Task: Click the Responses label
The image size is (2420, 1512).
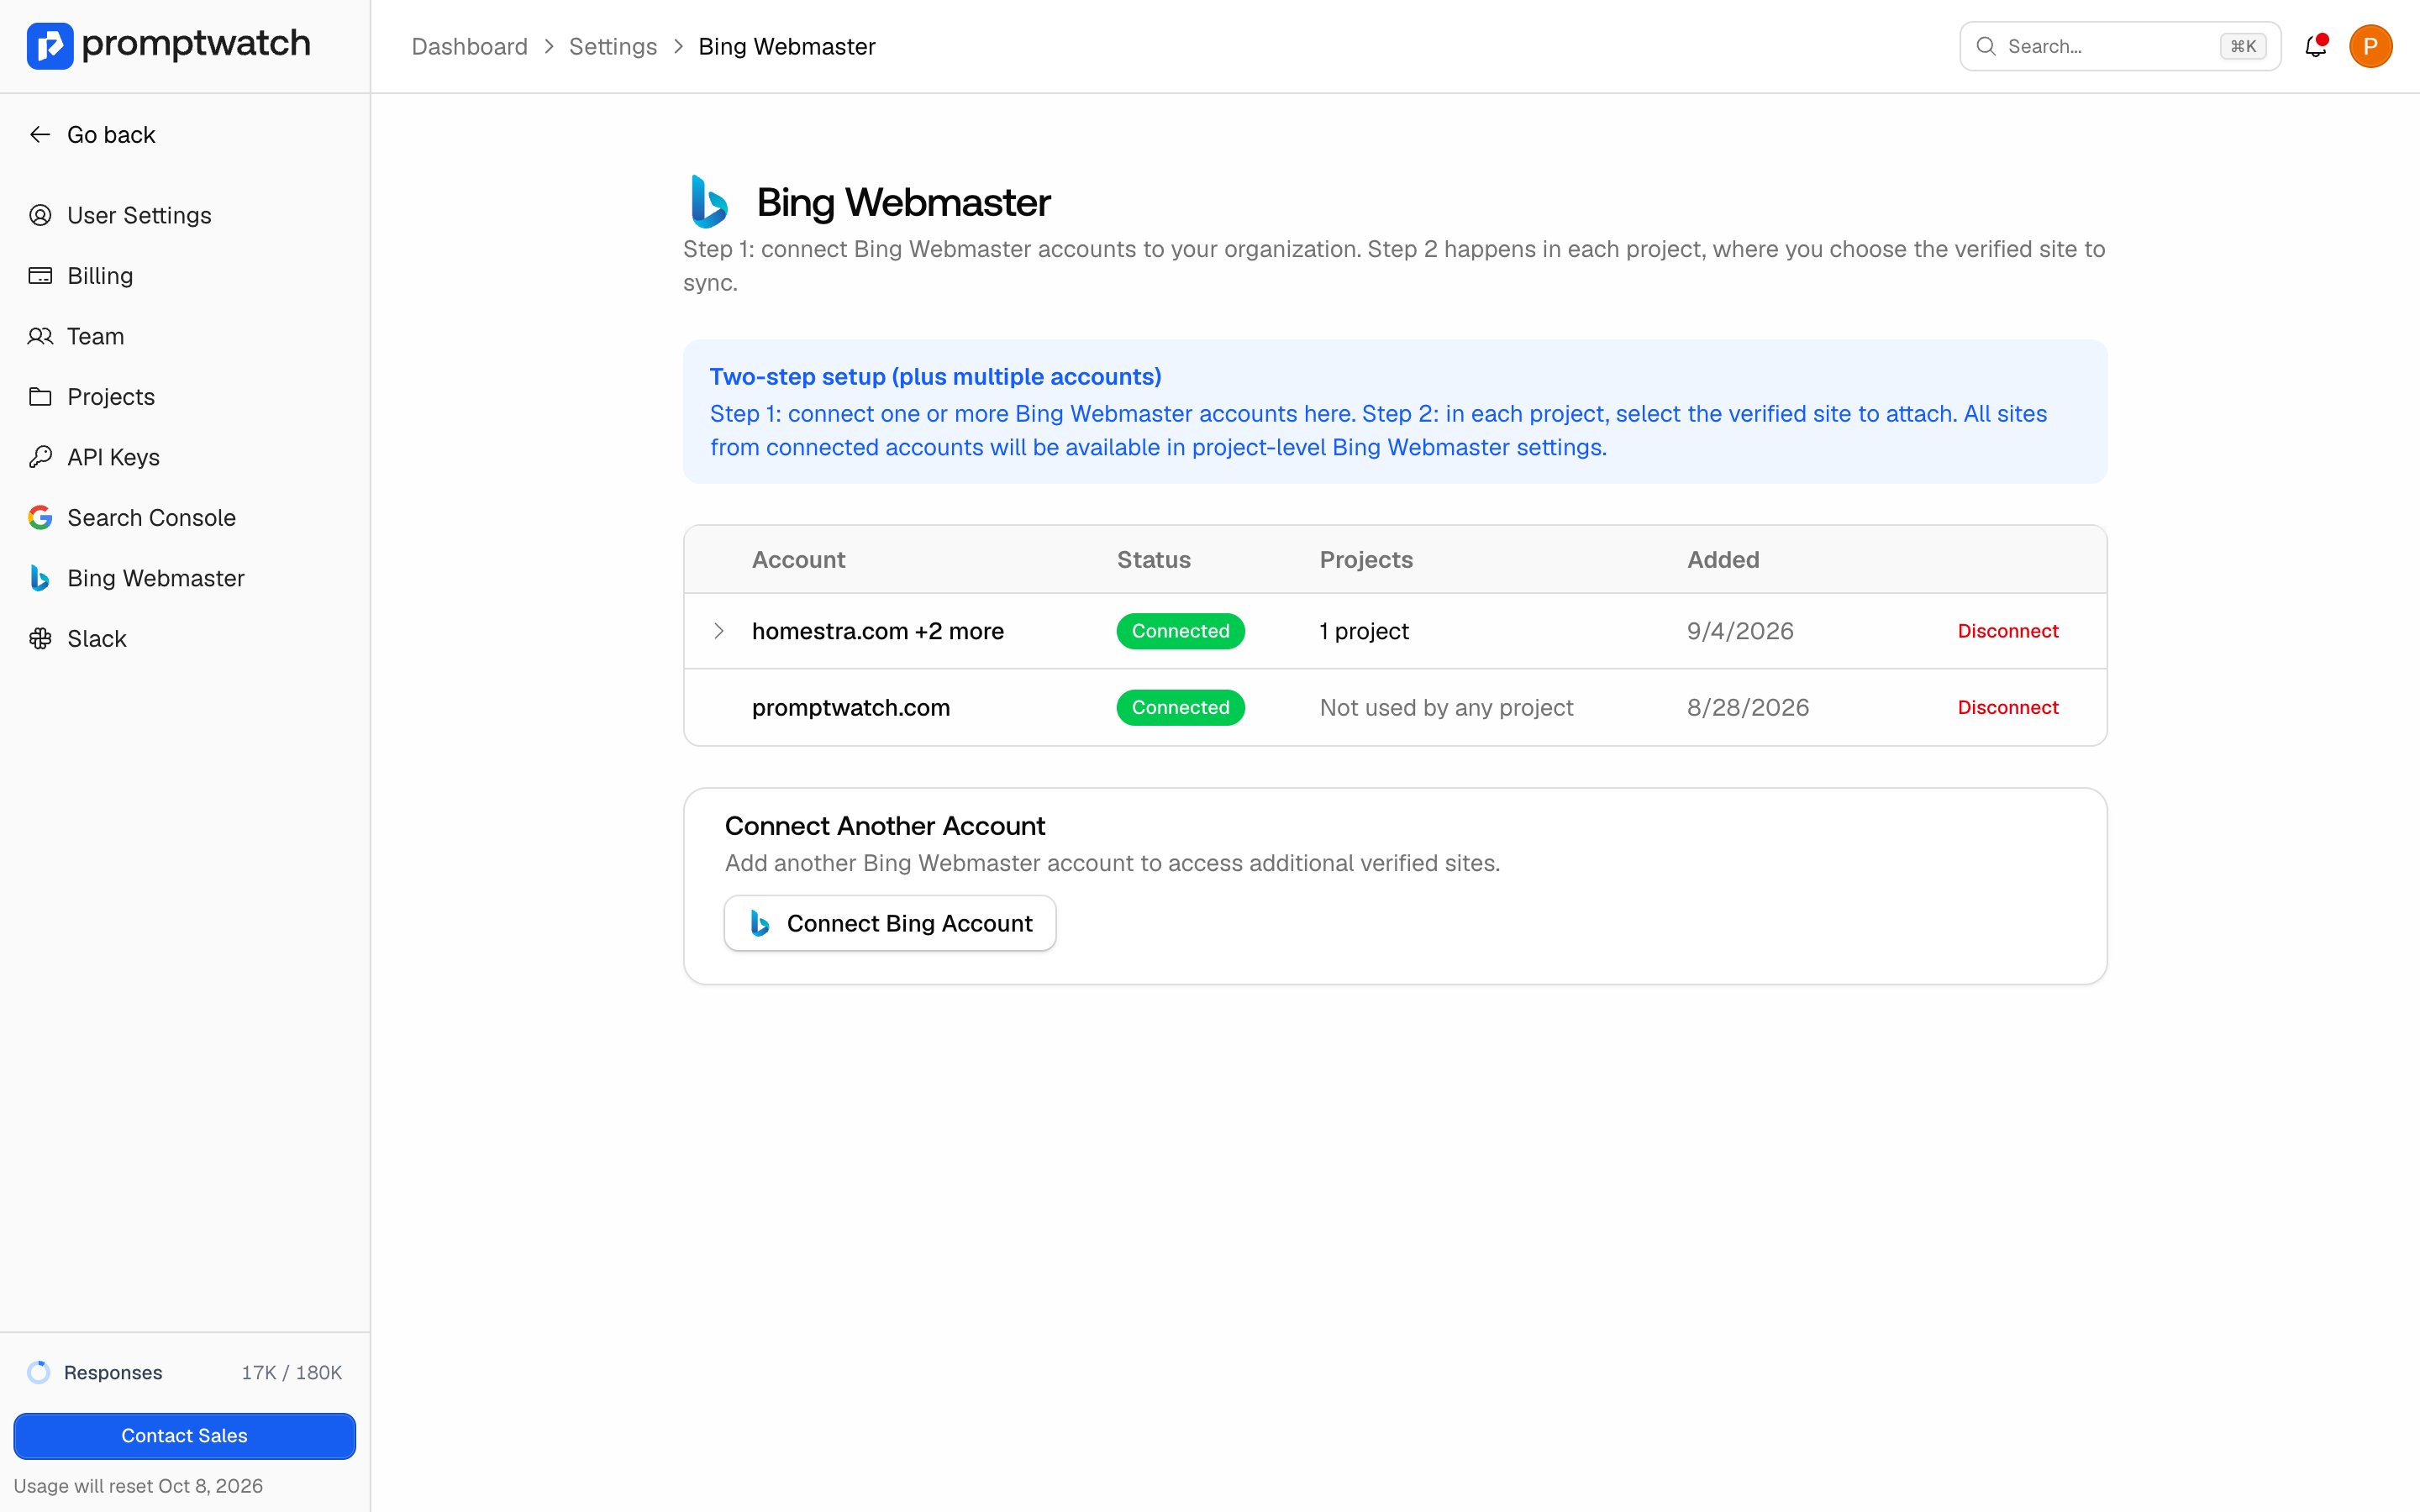Action: [x=113, y=1372]
